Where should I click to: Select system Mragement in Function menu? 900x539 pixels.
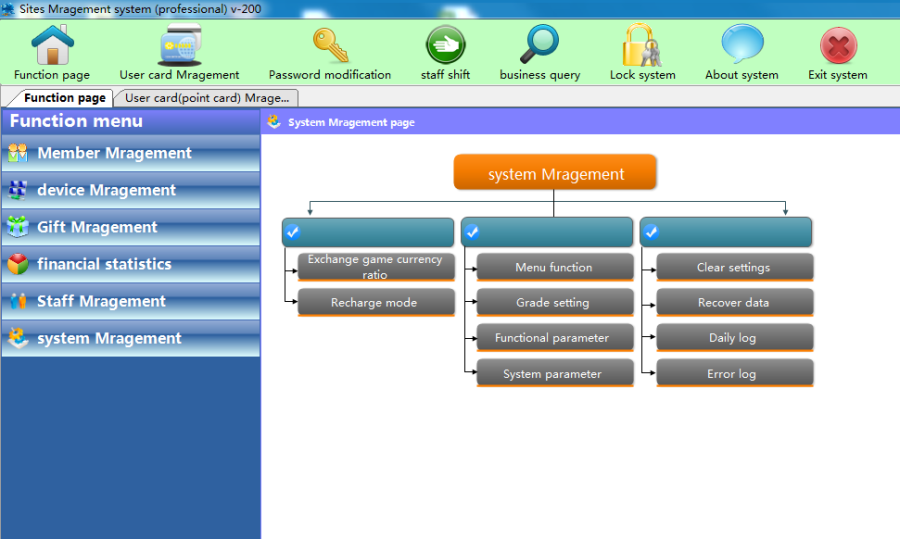coord(131,338)
